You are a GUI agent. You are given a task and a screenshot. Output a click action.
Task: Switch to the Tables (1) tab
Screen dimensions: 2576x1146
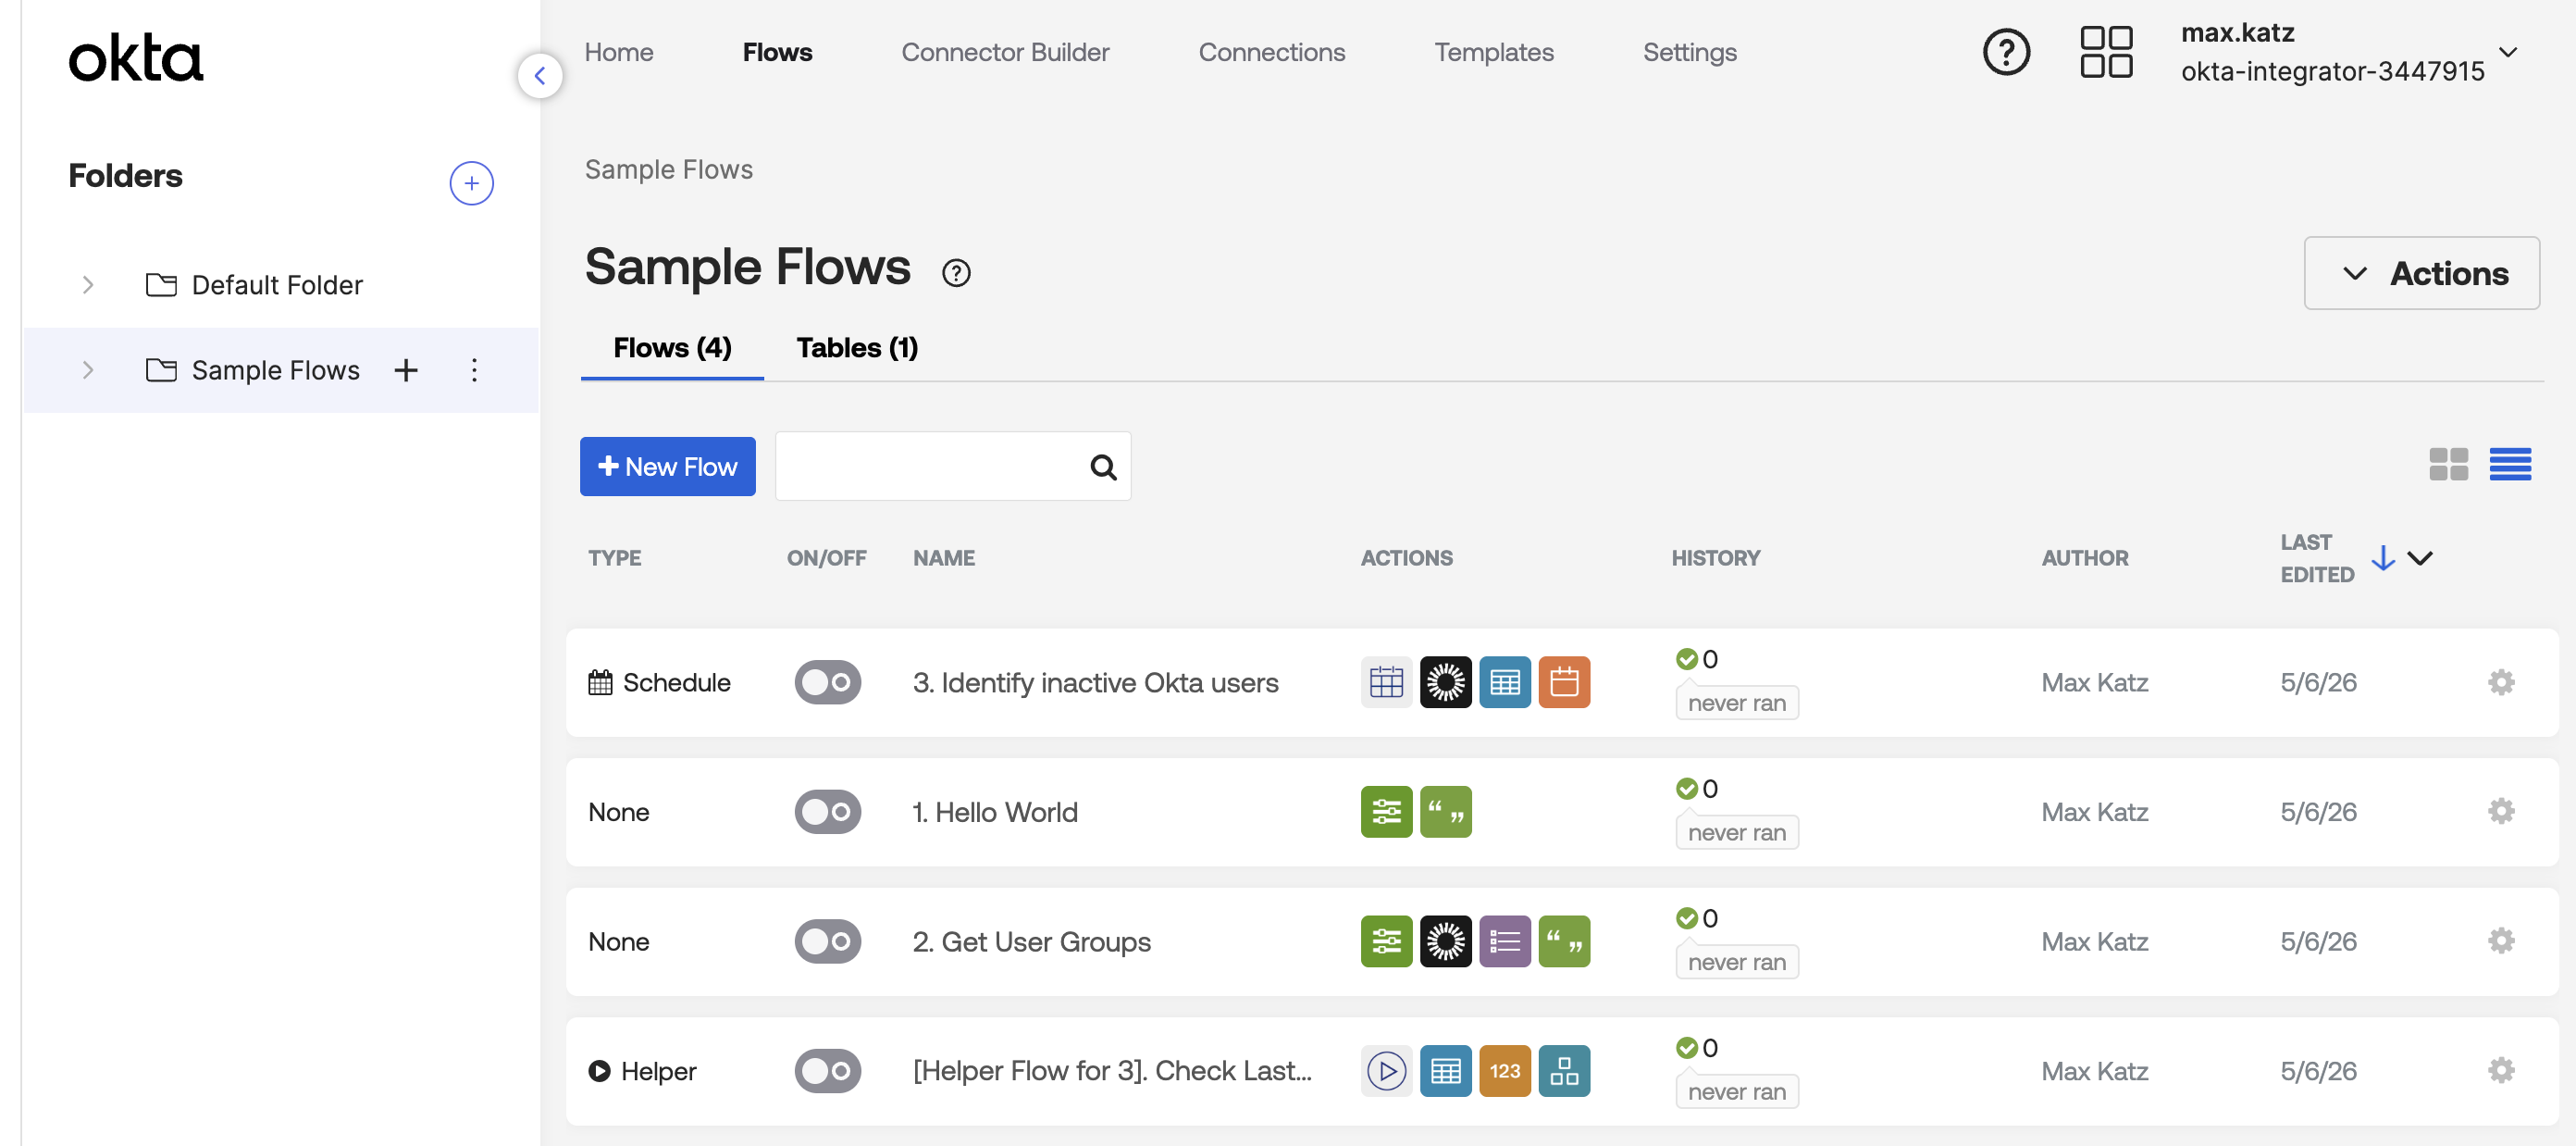pos(857,348)
